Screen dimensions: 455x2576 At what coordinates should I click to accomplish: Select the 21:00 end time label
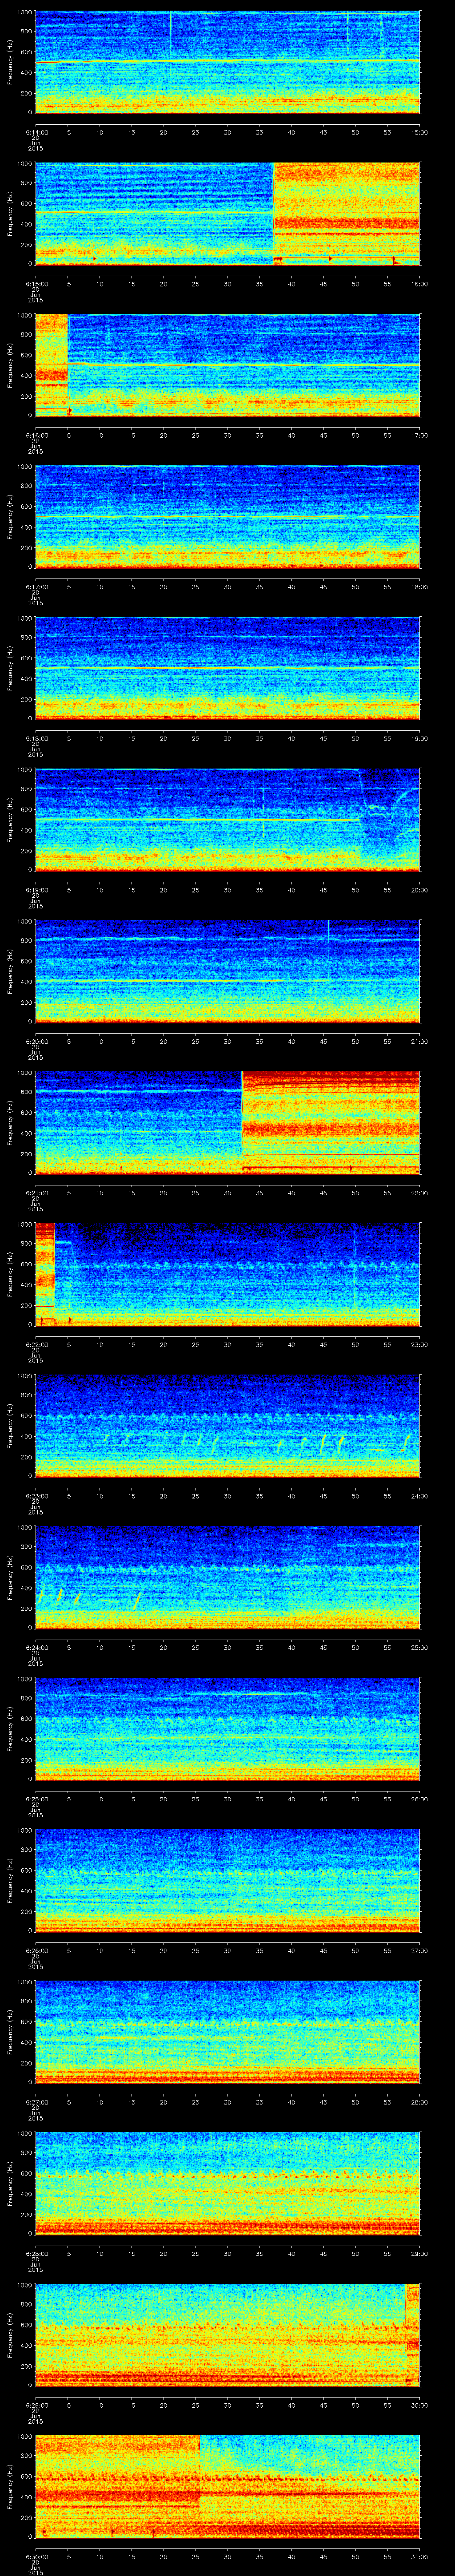pos(420,1041)
